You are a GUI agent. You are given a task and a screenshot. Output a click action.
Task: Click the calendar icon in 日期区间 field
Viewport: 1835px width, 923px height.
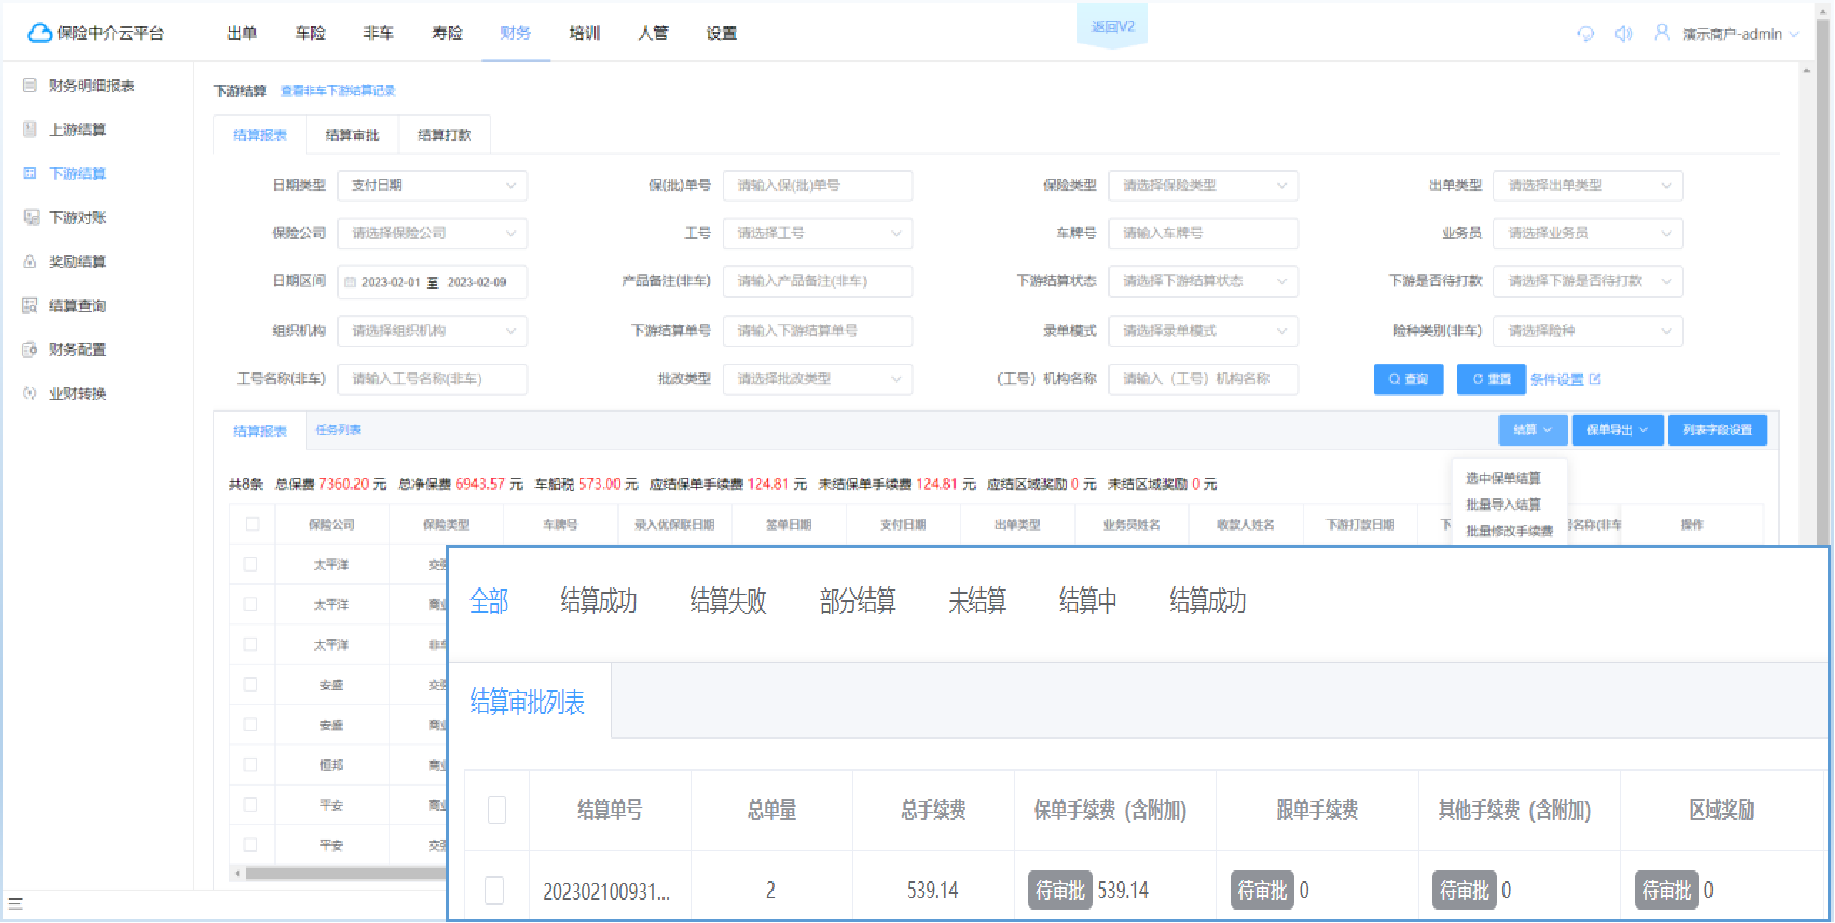pyautogui.click(x=350, y=282)
